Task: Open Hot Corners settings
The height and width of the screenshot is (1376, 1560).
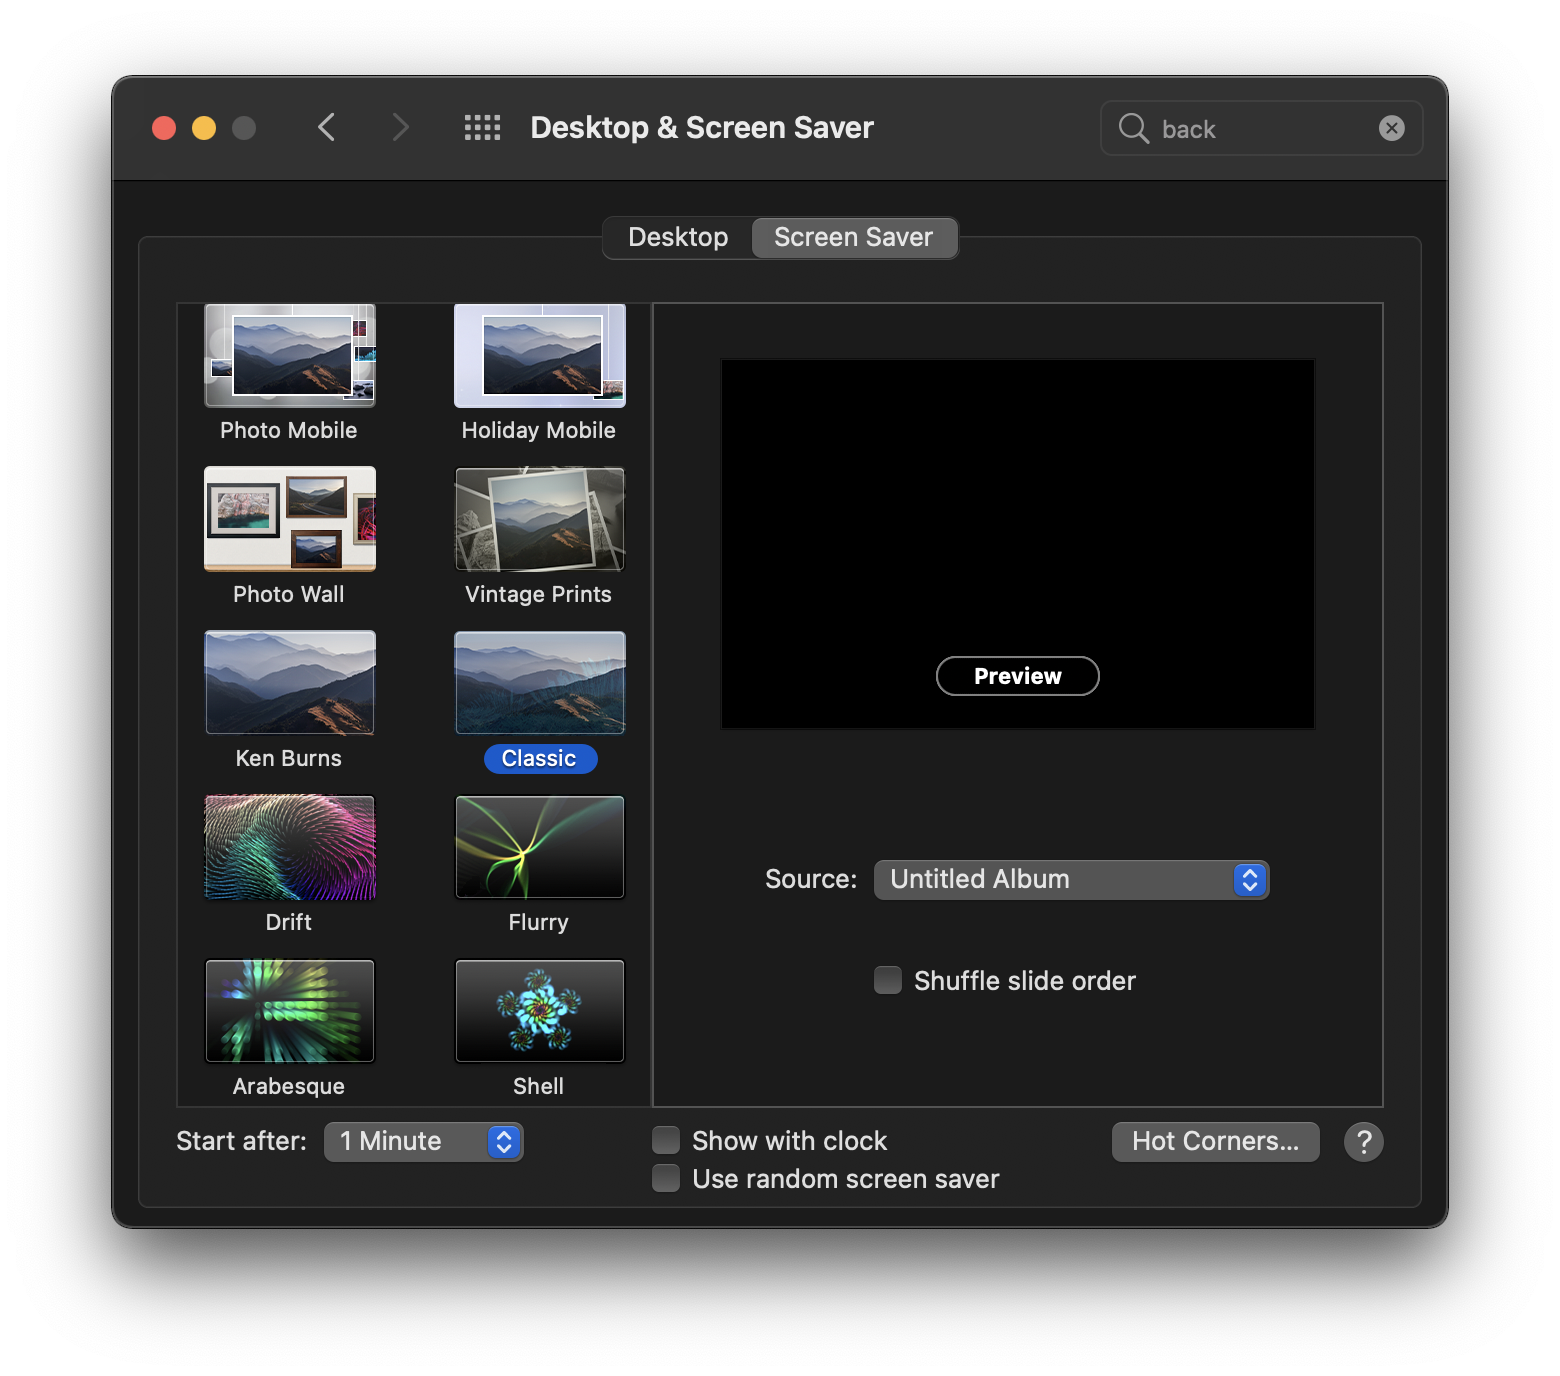Action: point(1215,1142)
